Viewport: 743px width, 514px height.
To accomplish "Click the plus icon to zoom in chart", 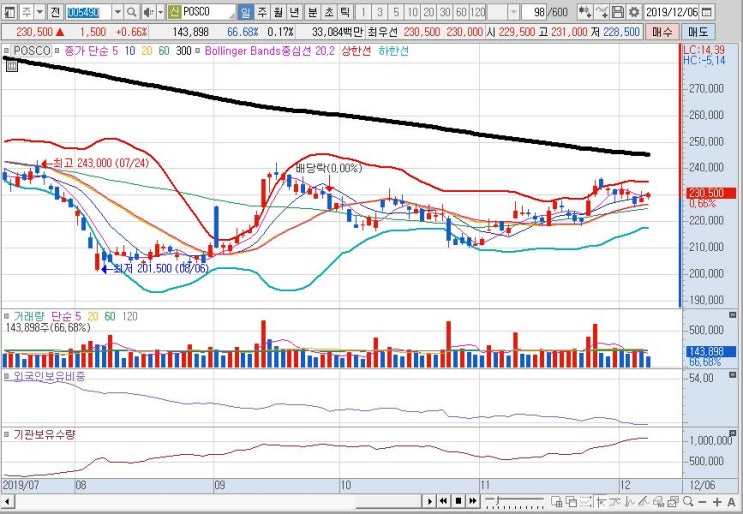I will click(717, 501).
